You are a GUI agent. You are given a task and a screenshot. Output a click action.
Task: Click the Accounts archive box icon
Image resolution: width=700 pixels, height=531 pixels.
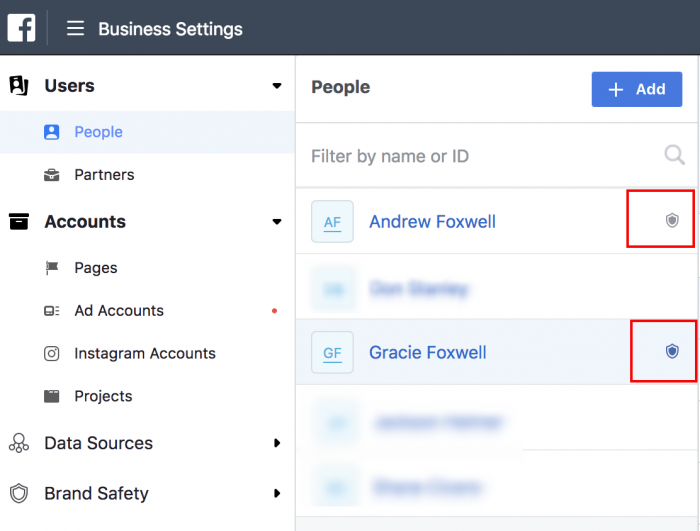19,222
